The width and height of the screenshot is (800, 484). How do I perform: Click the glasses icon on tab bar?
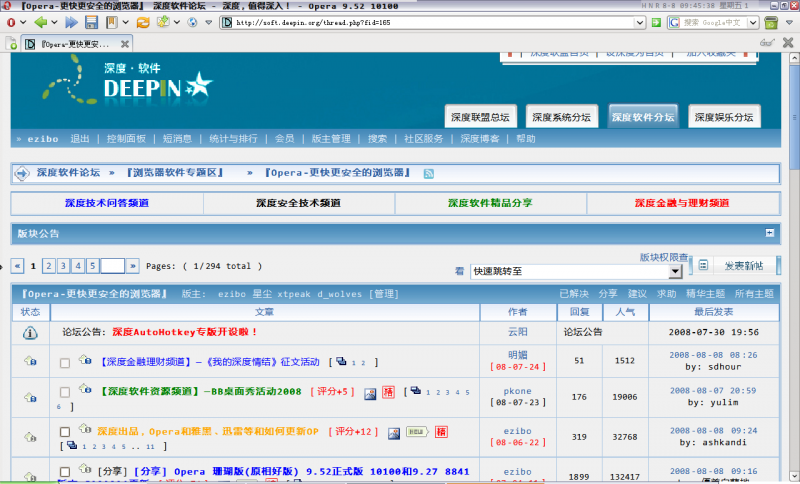click(767, 43)
